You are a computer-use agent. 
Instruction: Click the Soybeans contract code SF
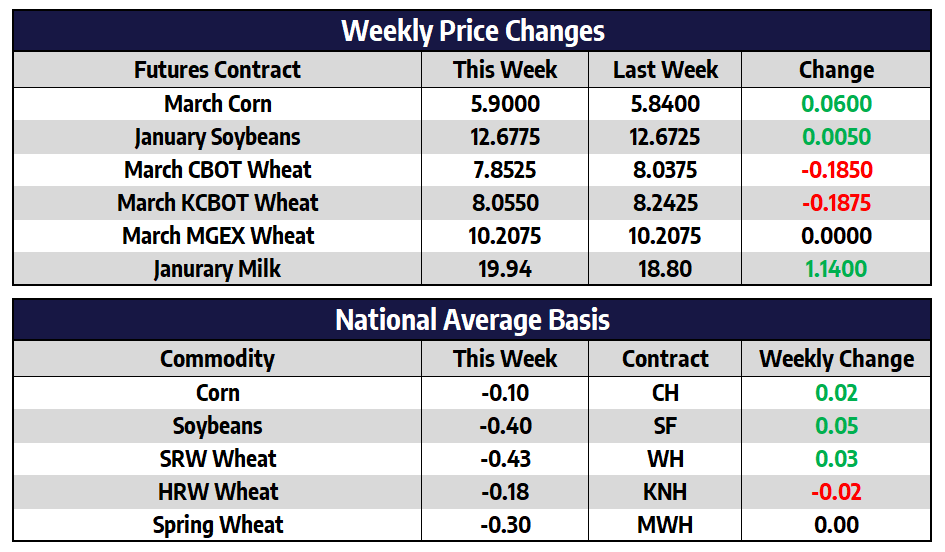(665, 426)
